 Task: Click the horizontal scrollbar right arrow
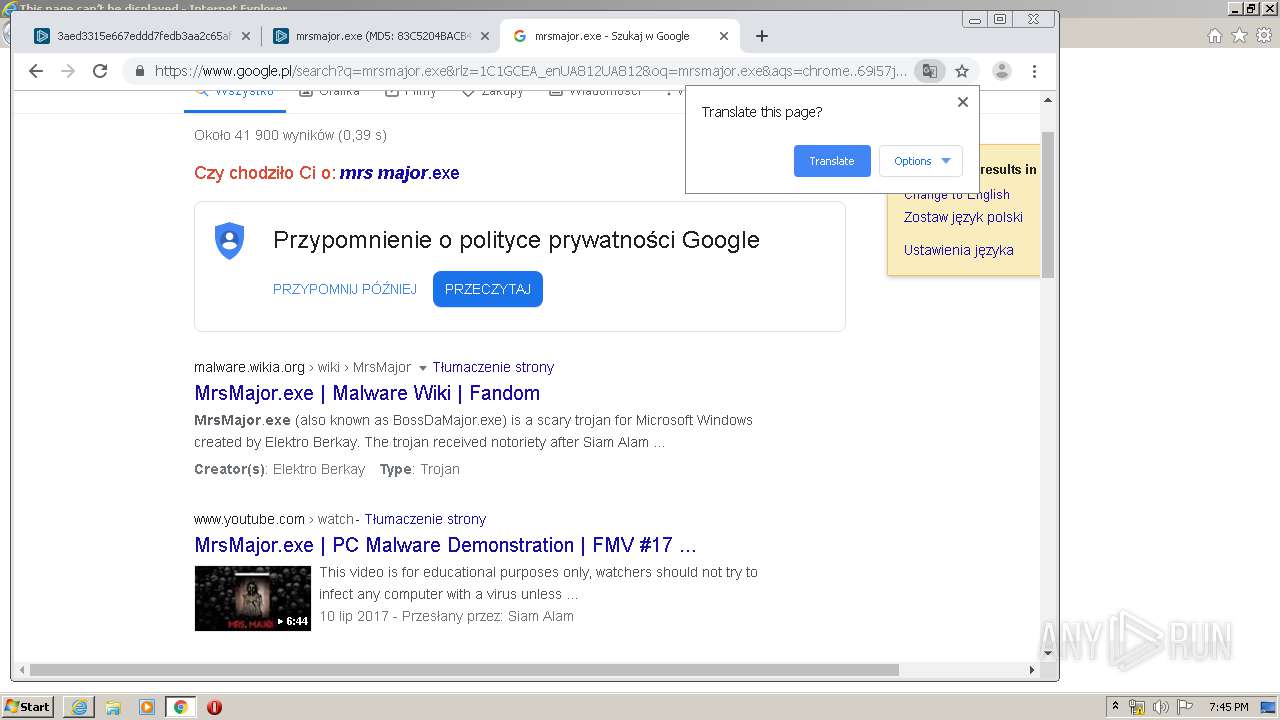(1032, 670)
